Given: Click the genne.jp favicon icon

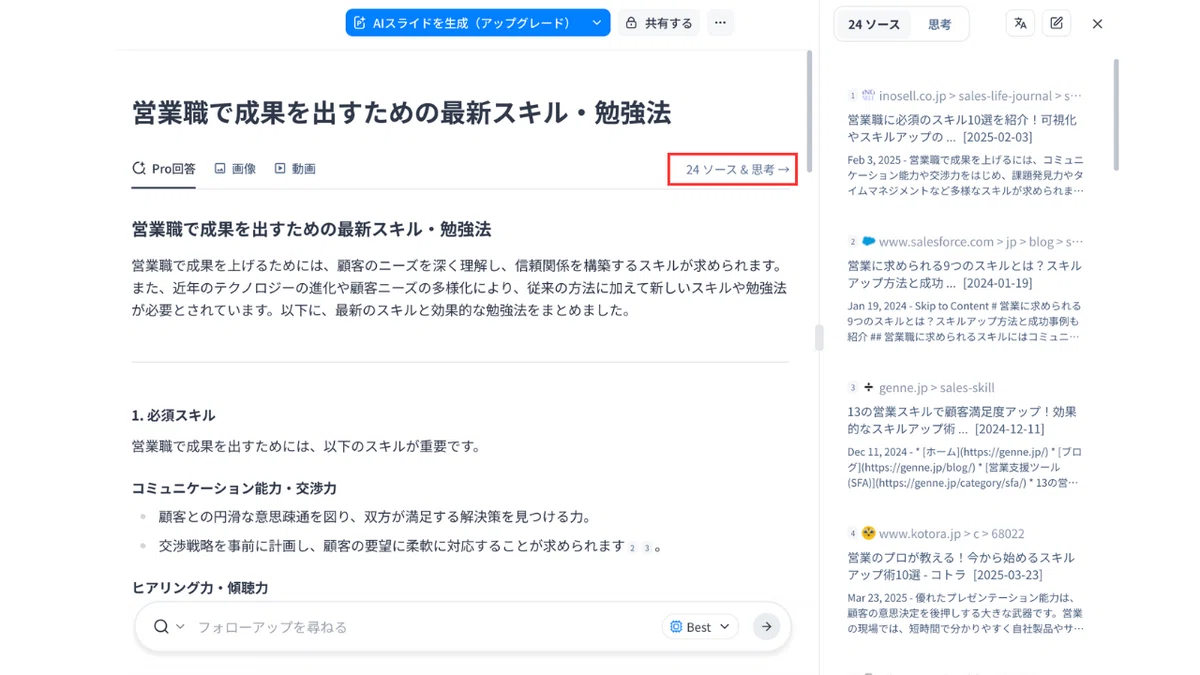Looking at the screenshot, I should point(868,387).
